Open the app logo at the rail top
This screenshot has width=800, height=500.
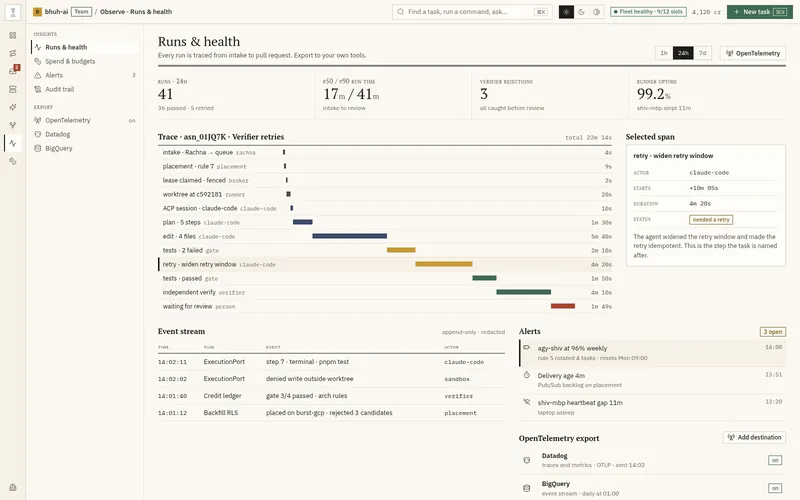pos(13,12)
